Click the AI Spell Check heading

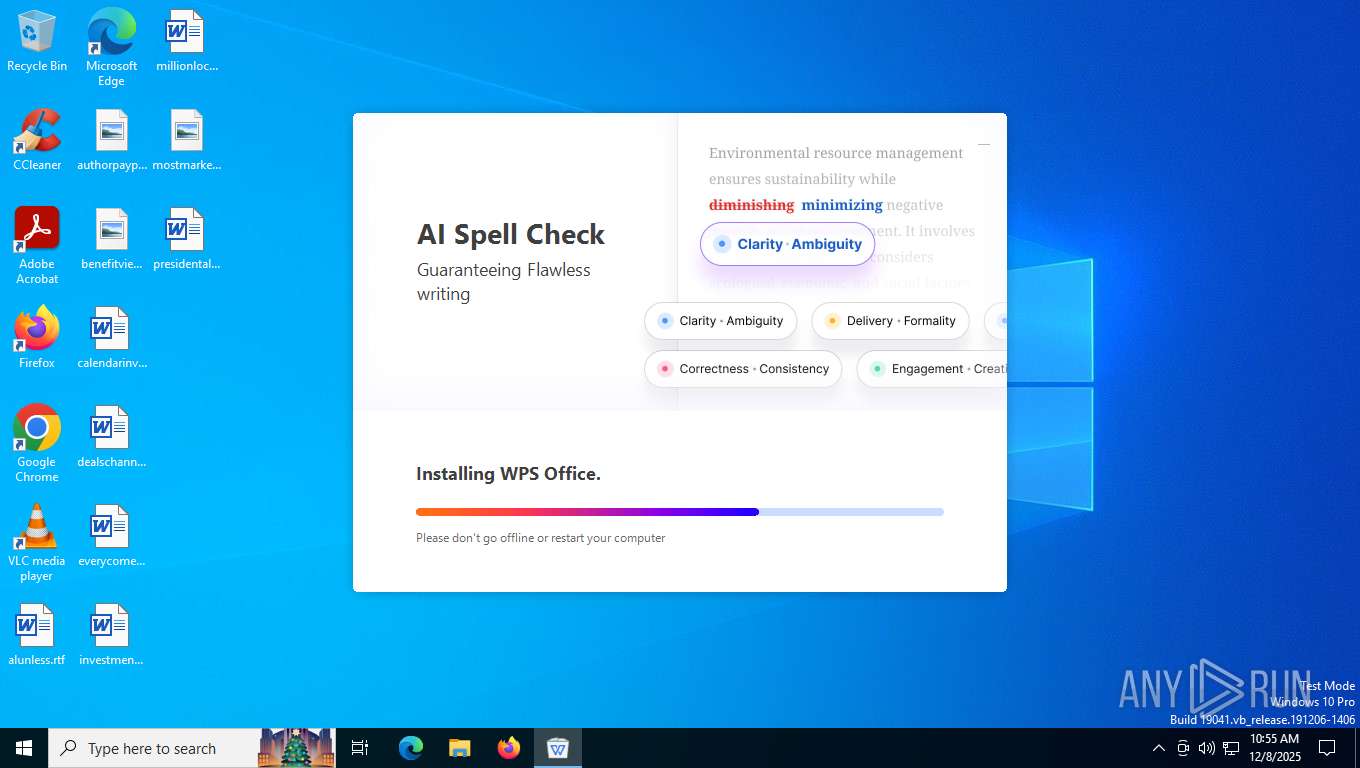(511, 234)
